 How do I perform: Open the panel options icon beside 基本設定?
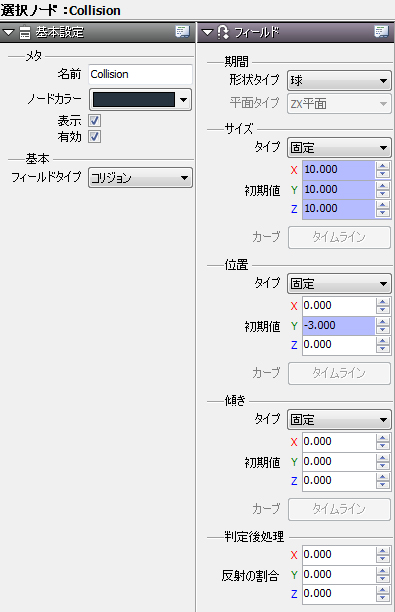tap(182, 32)
